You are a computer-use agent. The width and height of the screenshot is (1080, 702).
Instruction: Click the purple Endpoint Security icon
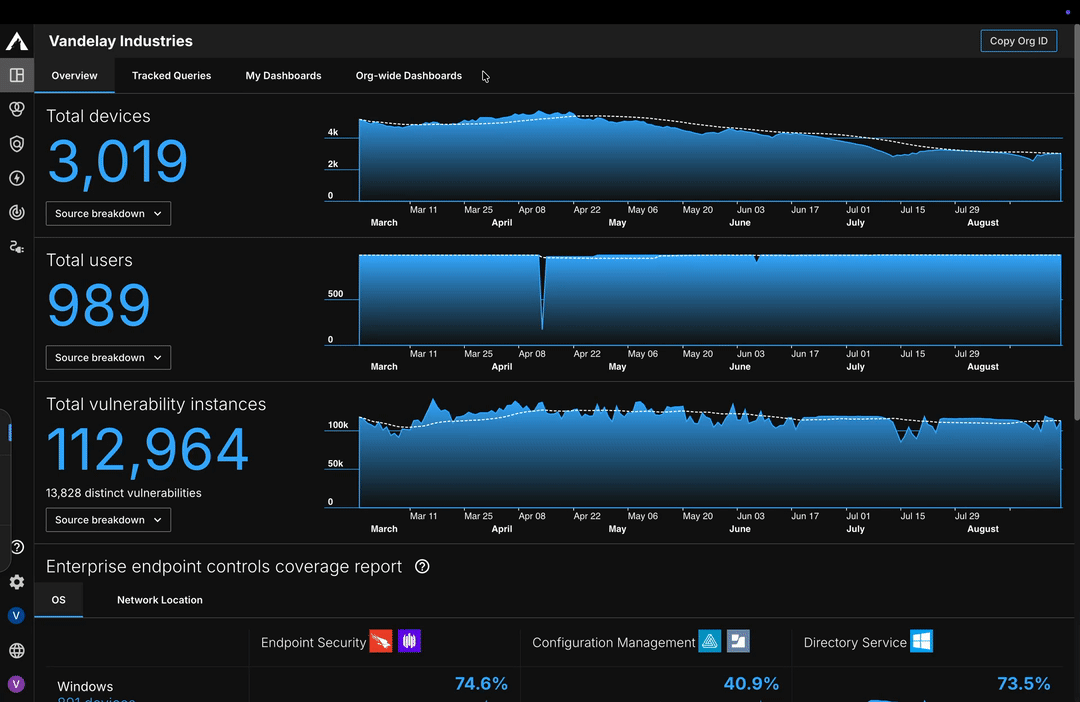pyautogui.click(x=409, y=641)
